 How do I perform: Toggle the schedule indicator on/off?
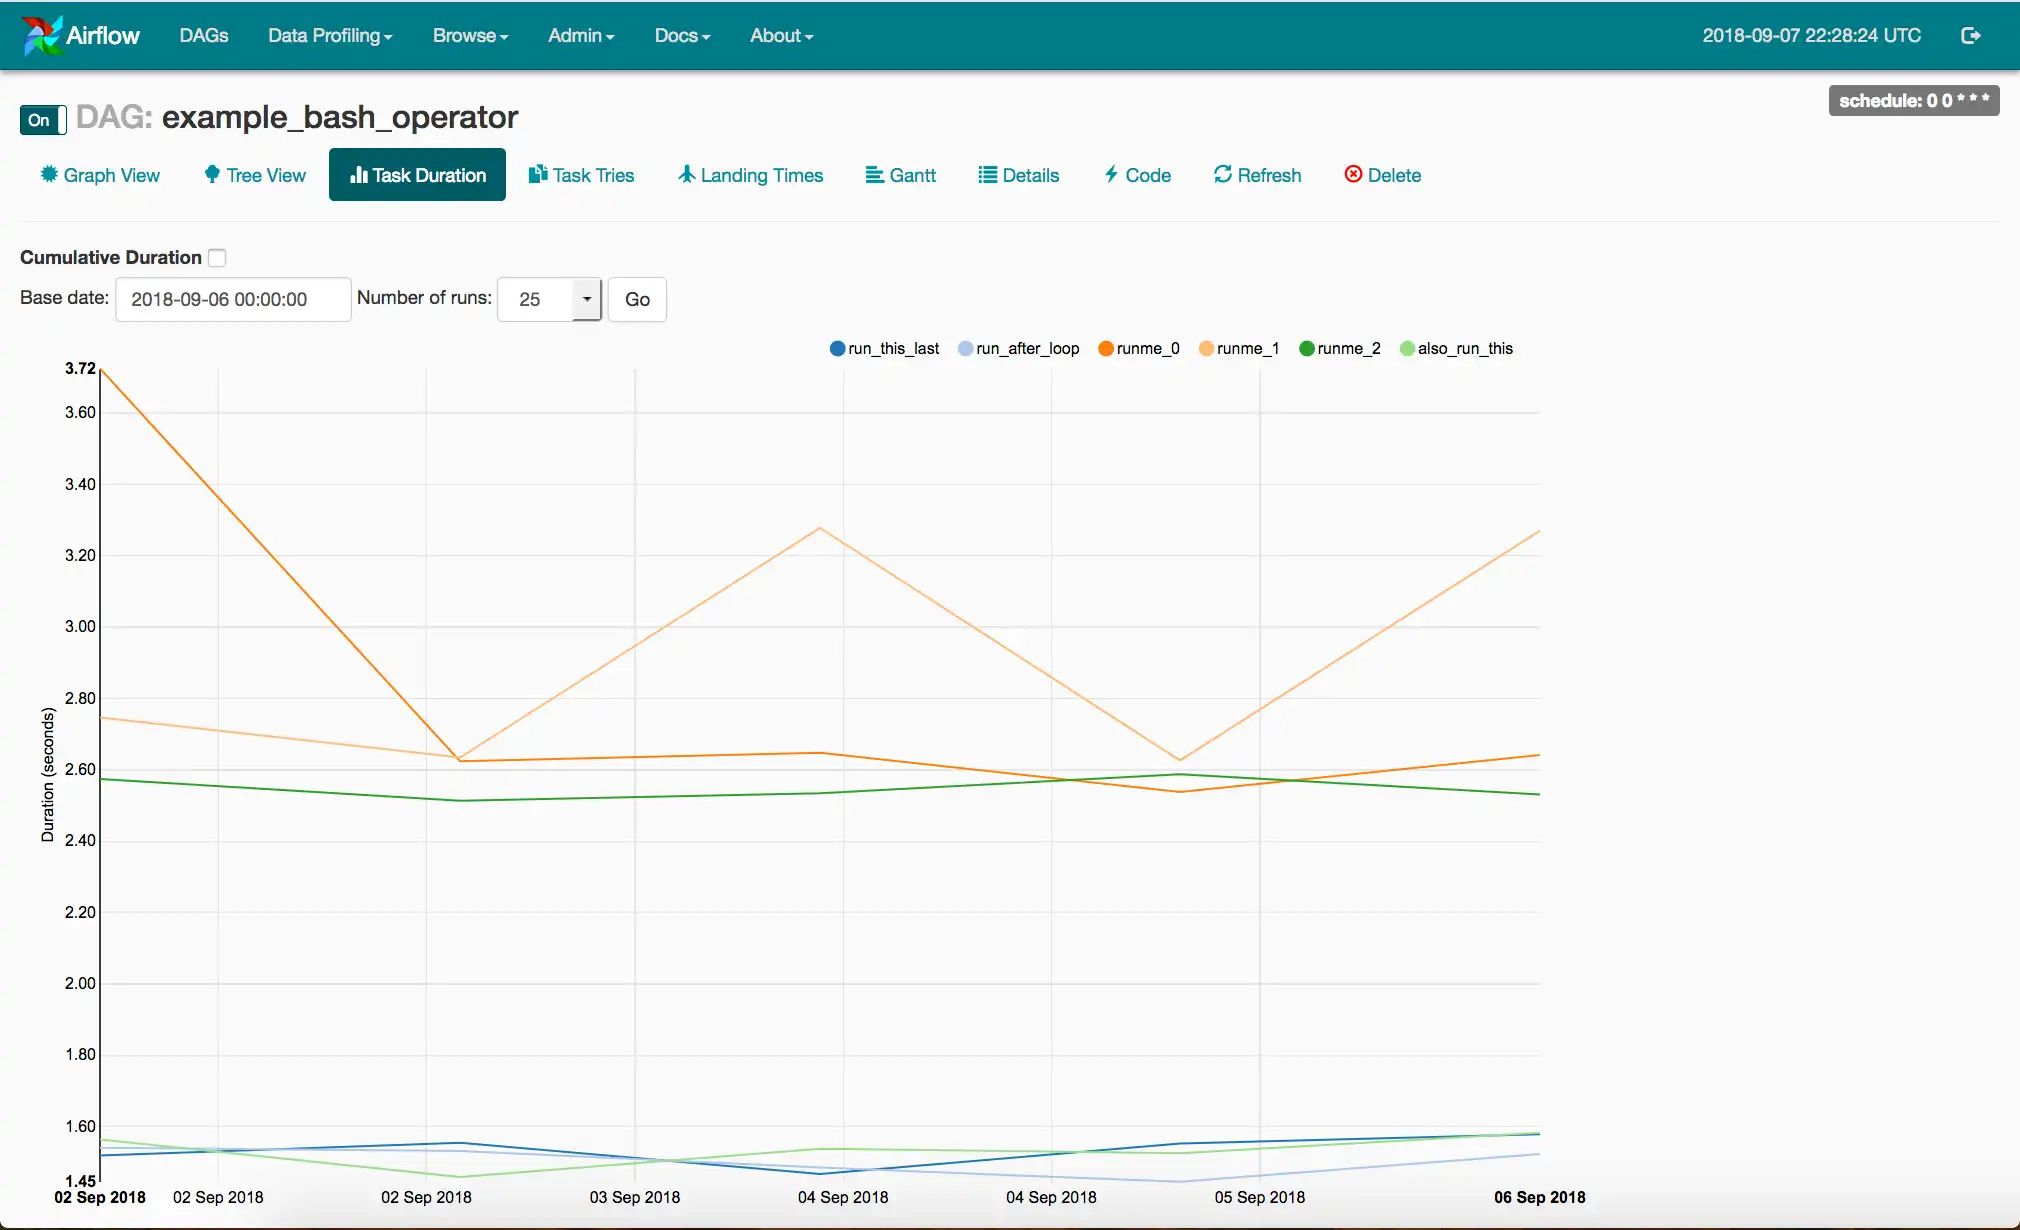(42, 118)
